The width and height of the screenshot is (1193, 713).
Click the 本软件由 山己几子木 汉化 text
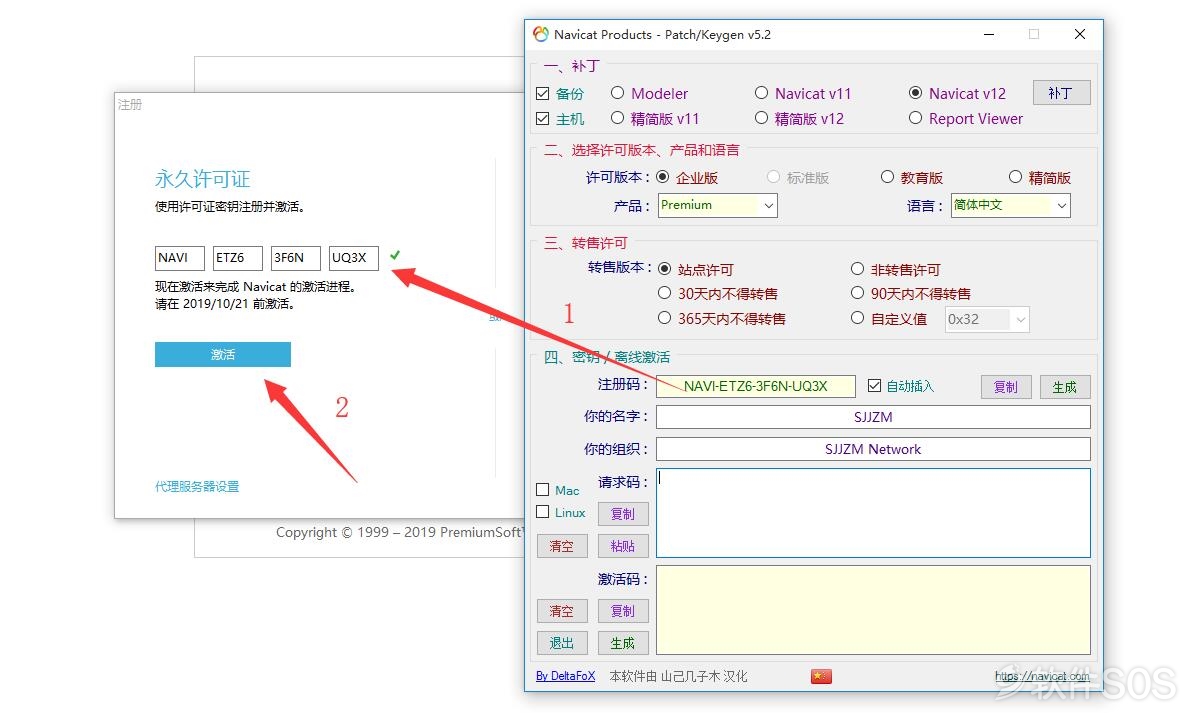point(679,676)
